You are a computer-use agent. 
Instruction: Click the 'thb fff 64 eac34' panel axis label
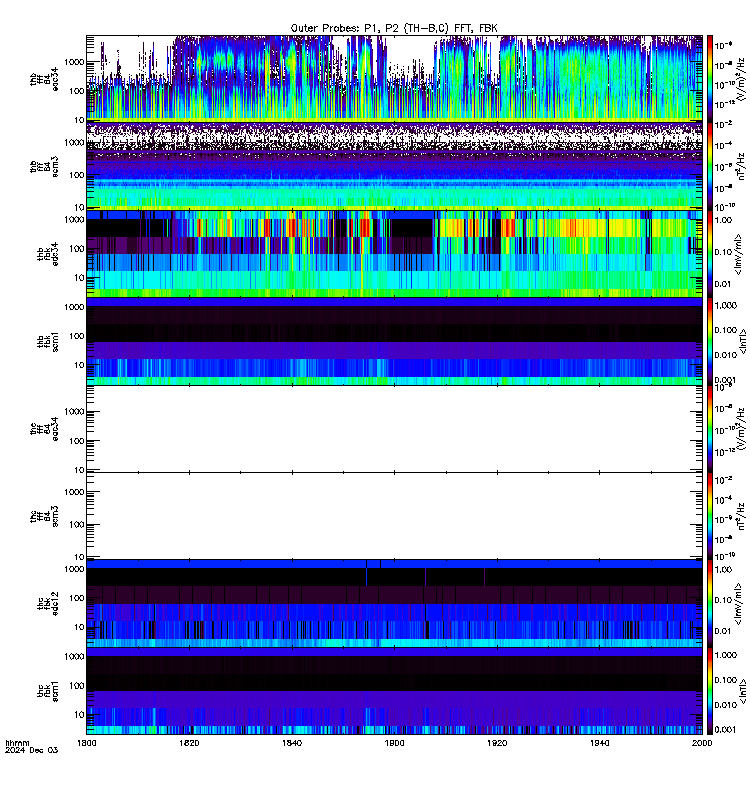pos(44,79)
